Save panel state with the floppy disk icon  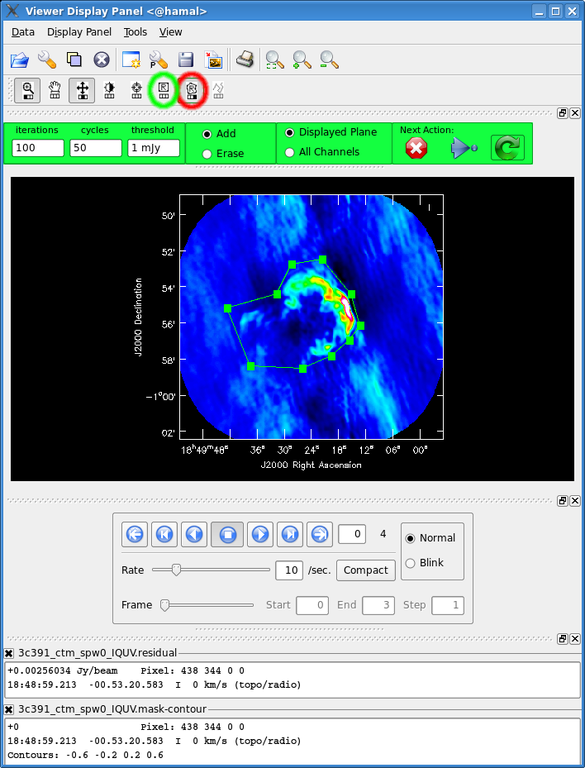click(x=186, y=60)
